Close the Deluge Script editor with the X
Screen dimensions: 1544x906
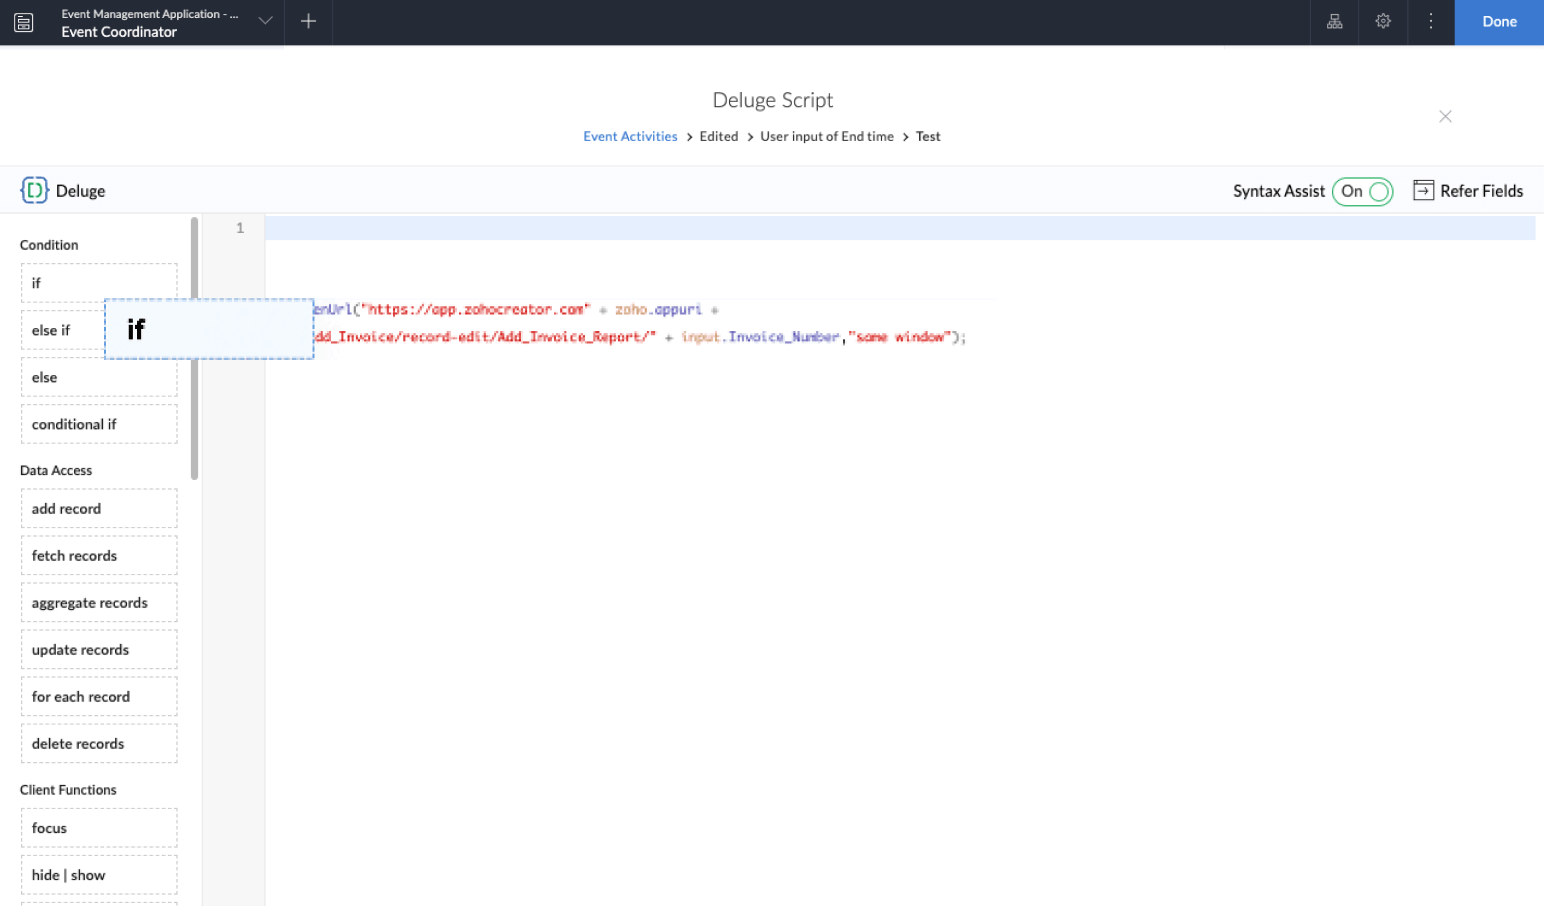point(1445,116)
